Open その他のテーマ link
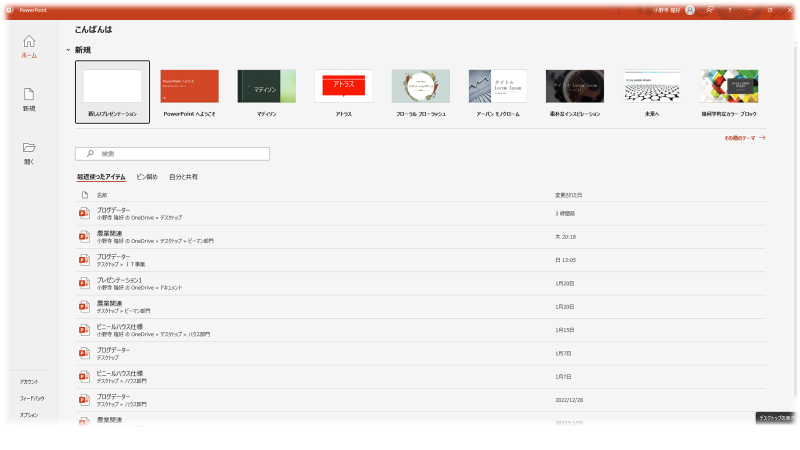 coord(738,137)
